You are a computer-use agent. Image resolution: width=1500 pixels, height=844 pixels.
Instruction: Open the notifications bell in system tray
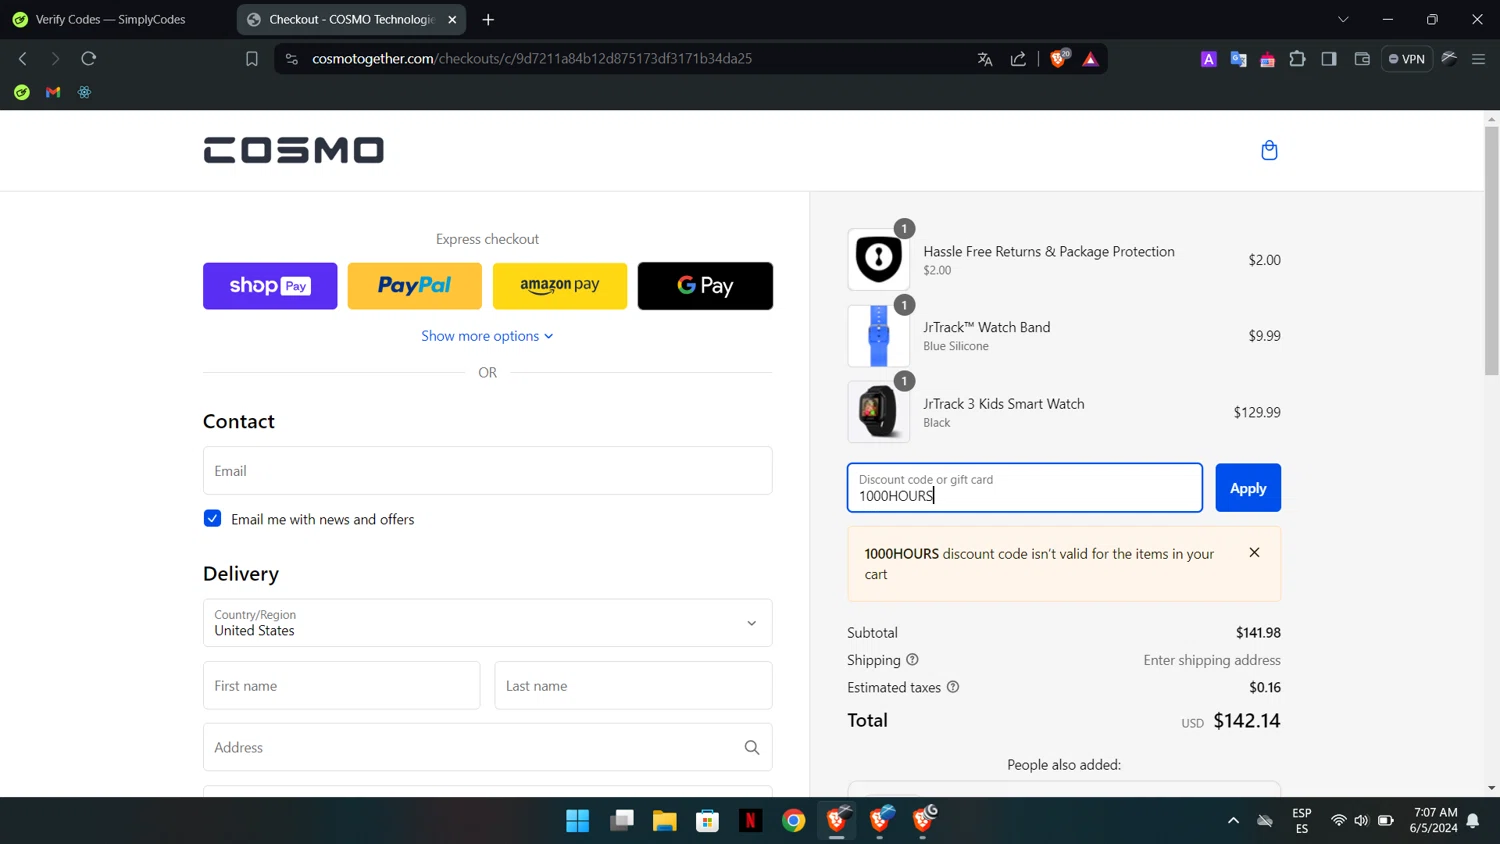(x=1473, y=821)
